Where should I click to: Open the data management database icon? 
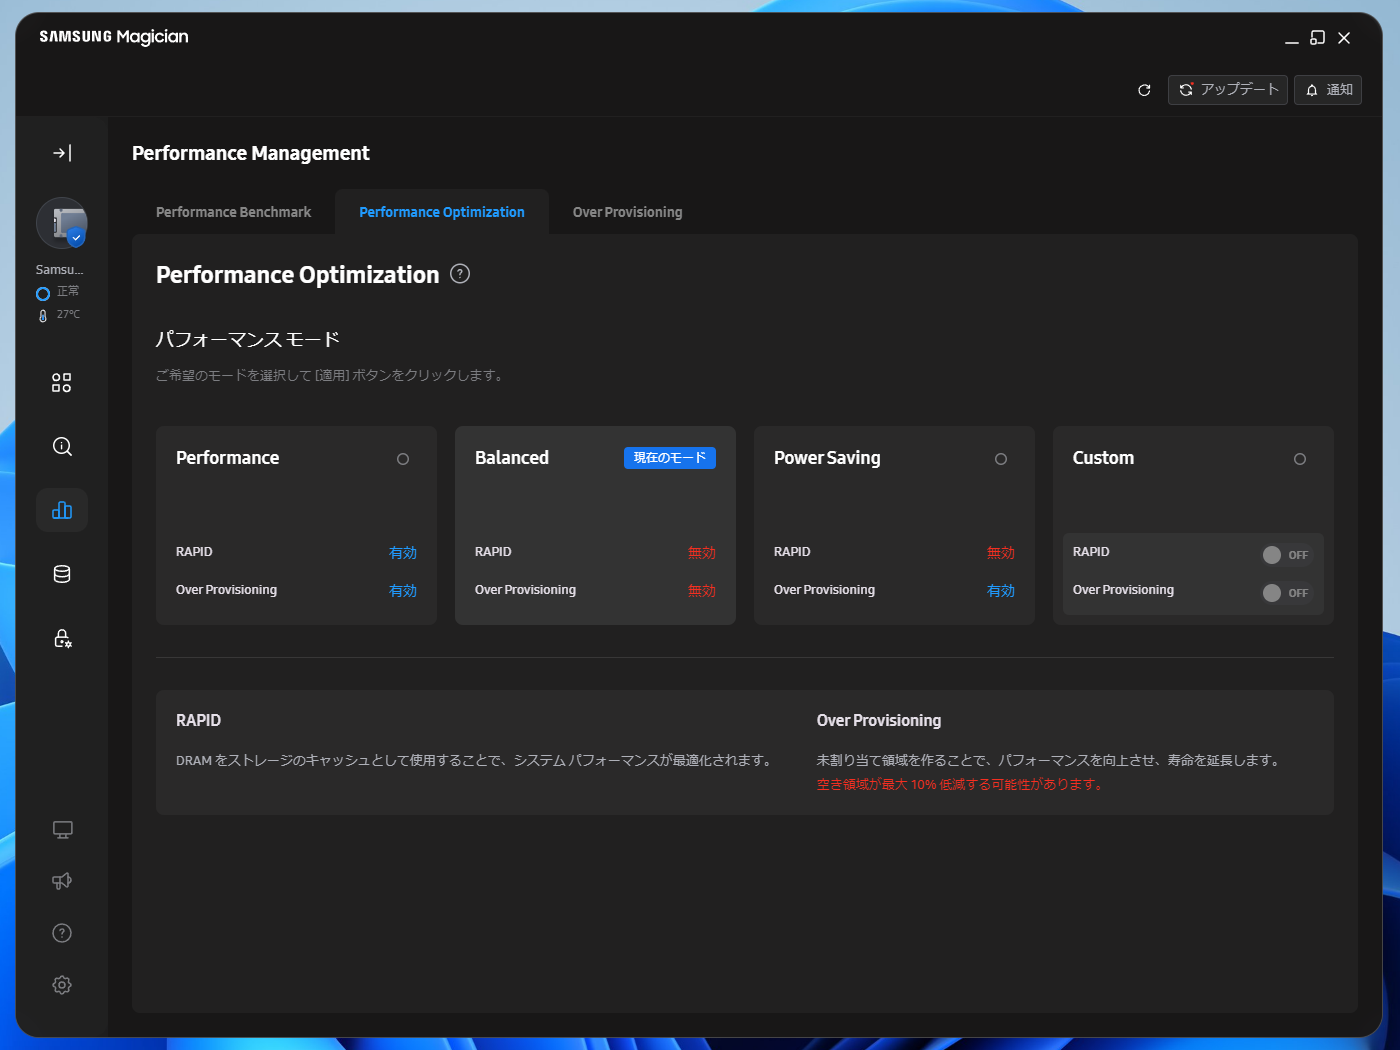62,574
